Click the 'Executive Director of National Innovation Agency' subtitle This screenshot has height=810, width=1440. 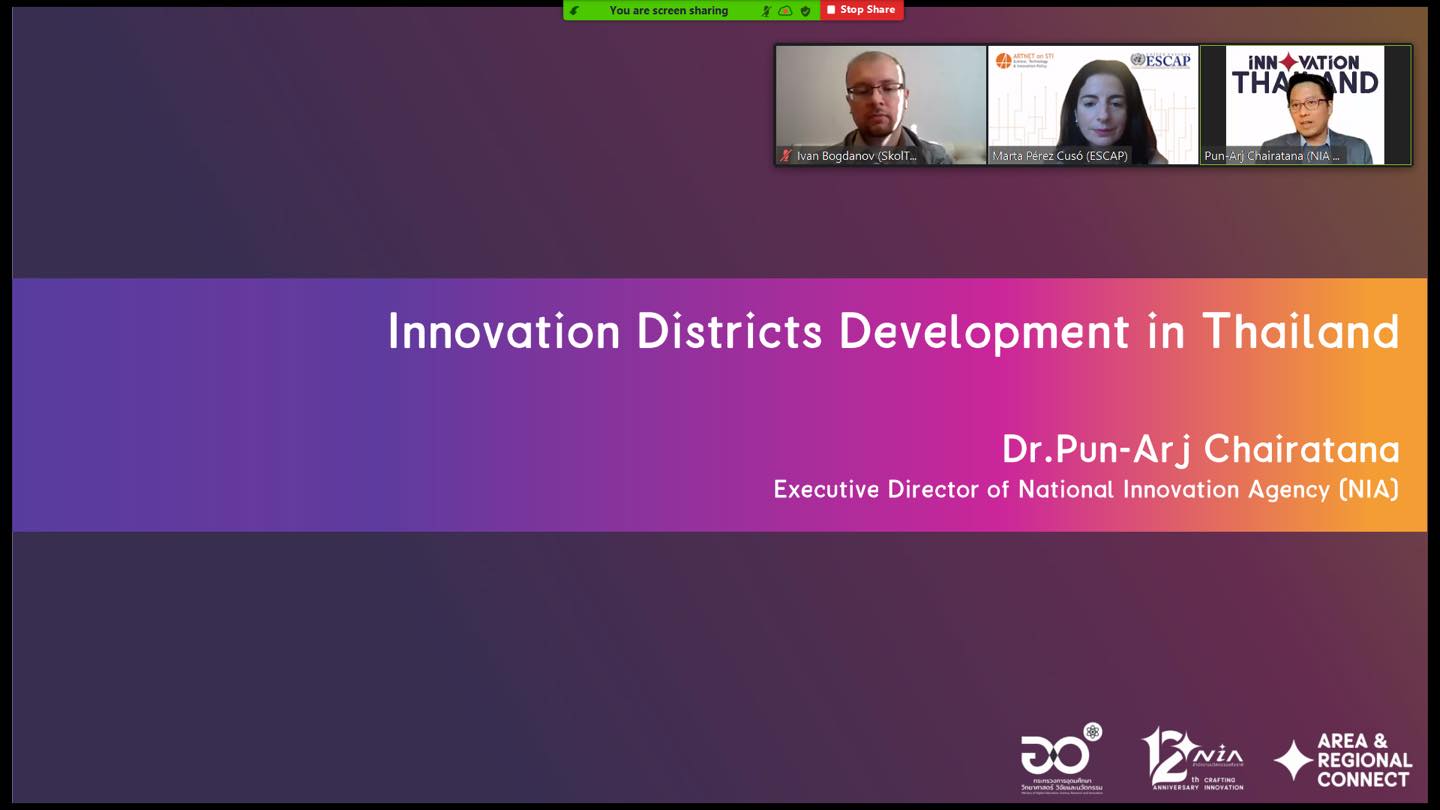(x=1086, y=489)
